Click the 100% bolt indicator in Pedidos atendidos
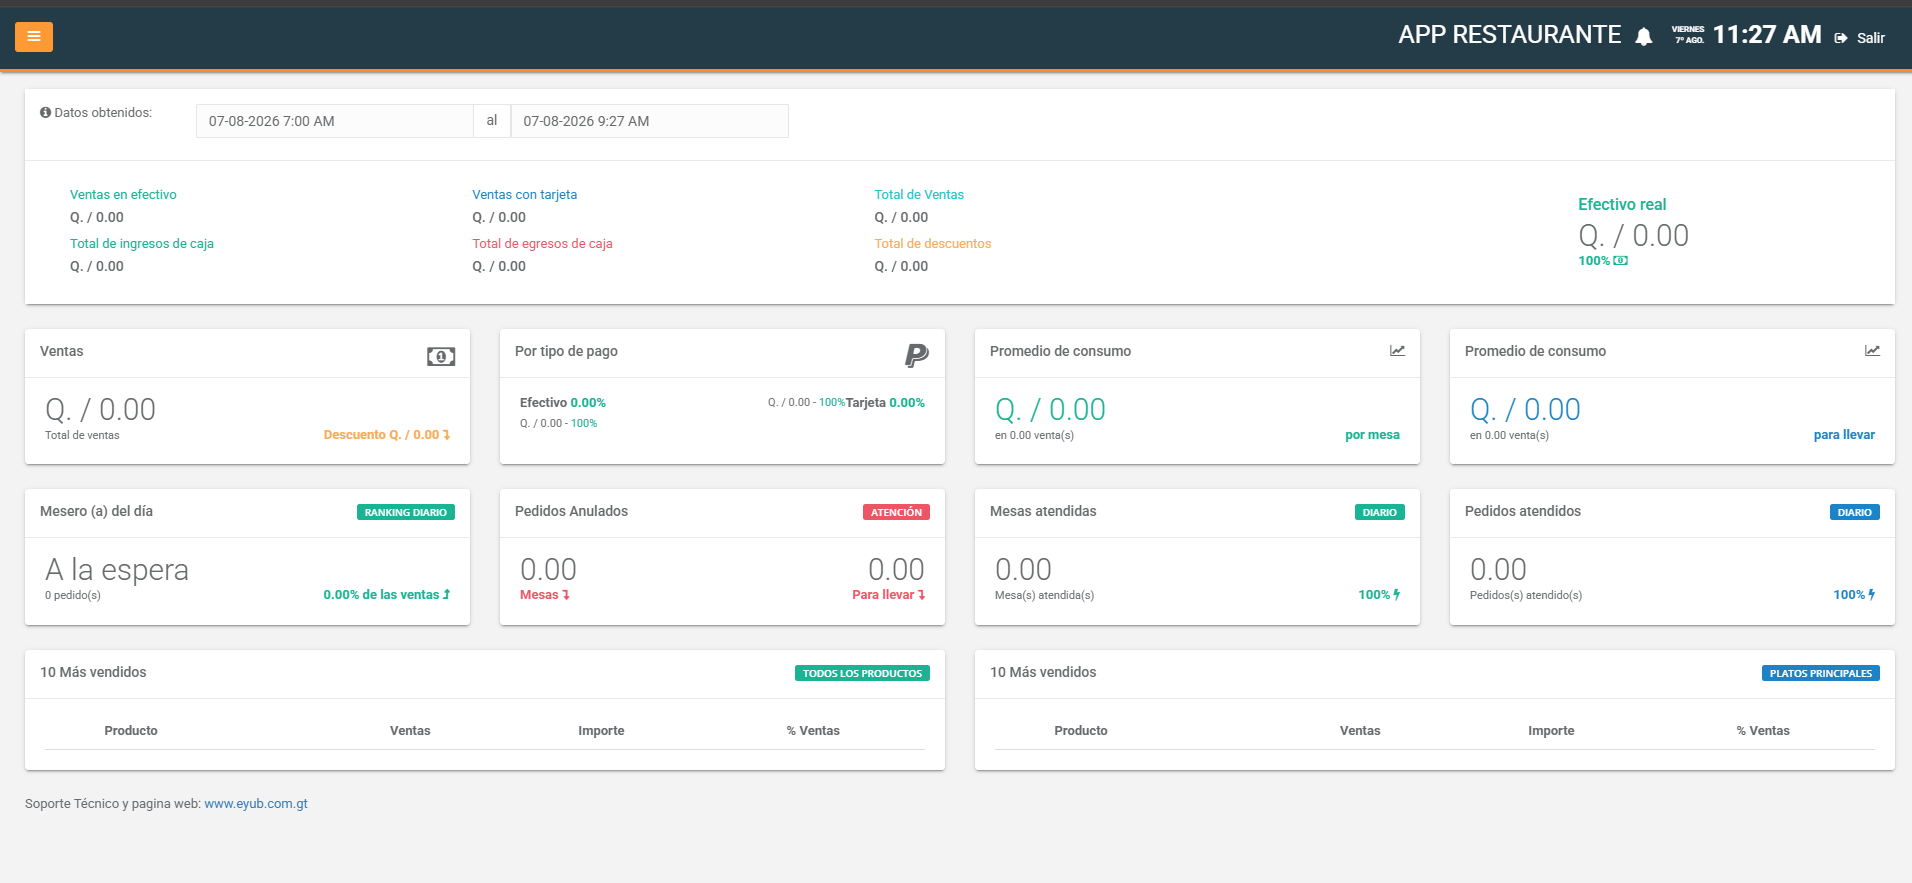The height and width of the screenshot is (883, 1912). click(1854, 595)
